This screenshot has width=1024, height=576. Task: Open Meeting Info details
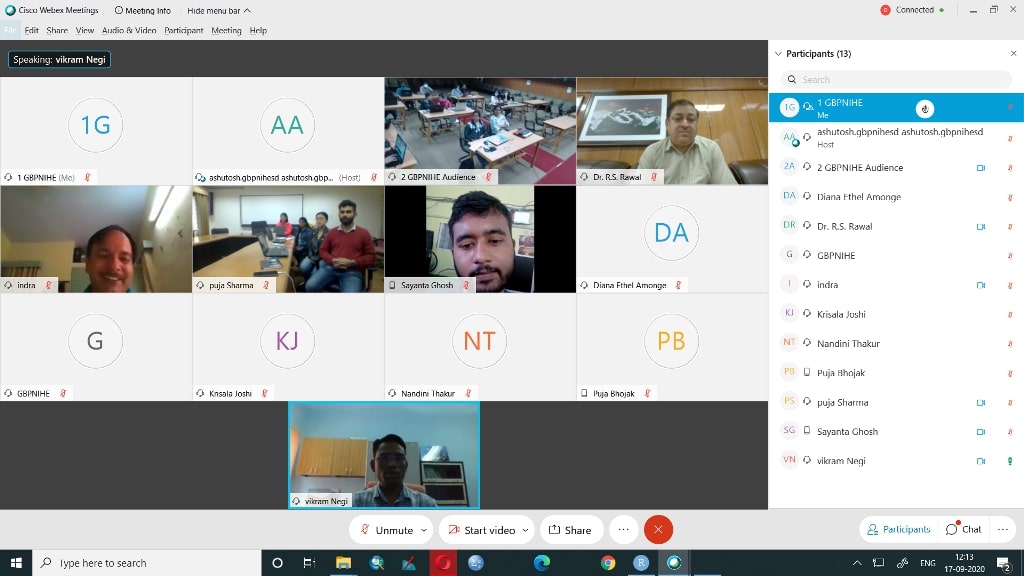click(142, 11)
